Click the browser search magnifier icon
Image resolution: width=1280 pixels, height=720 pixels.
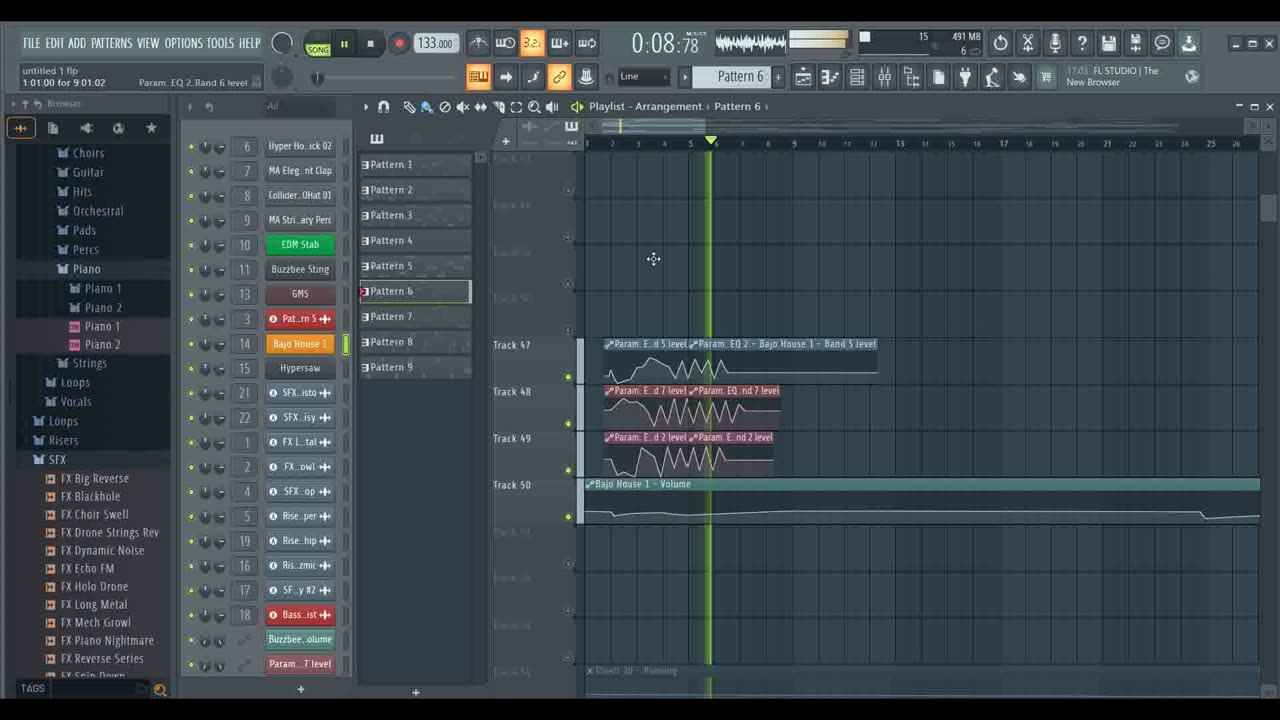(160, 689)
